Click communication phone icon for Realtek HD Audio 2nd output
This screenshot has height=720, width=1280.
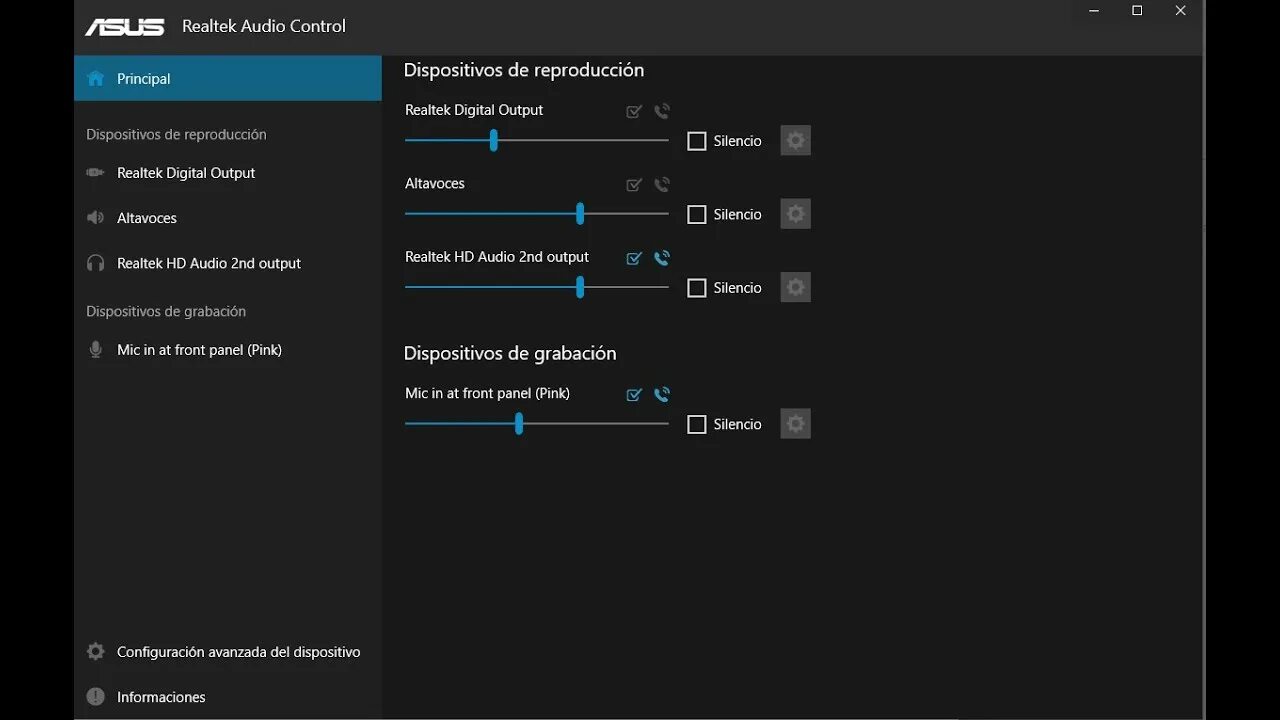(x=662, y=258)
